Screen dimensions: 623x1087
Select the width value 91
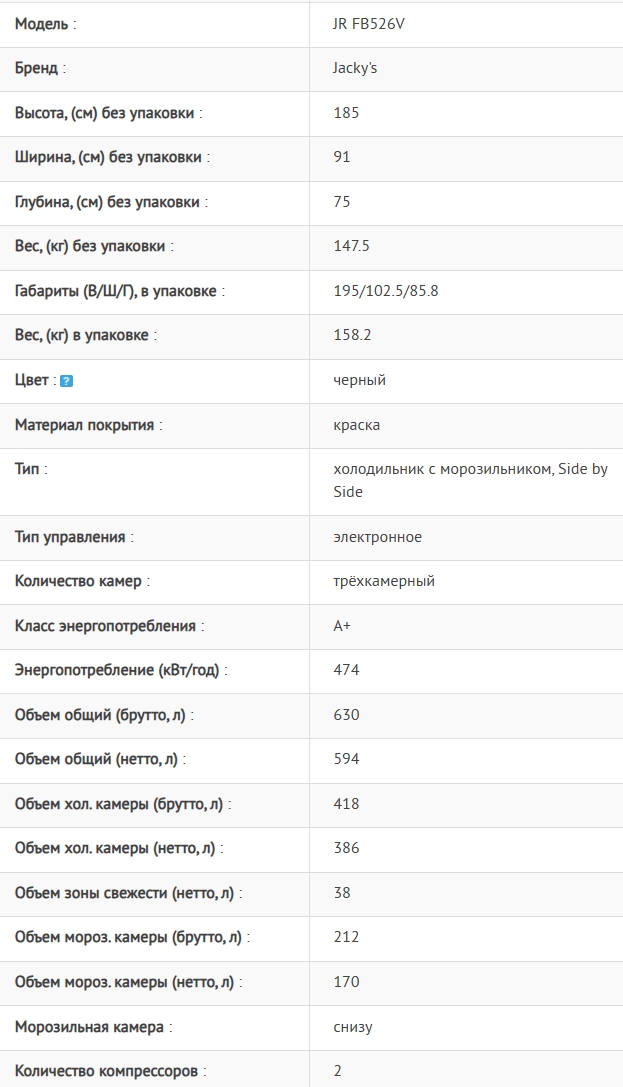[x=342, y=157]
